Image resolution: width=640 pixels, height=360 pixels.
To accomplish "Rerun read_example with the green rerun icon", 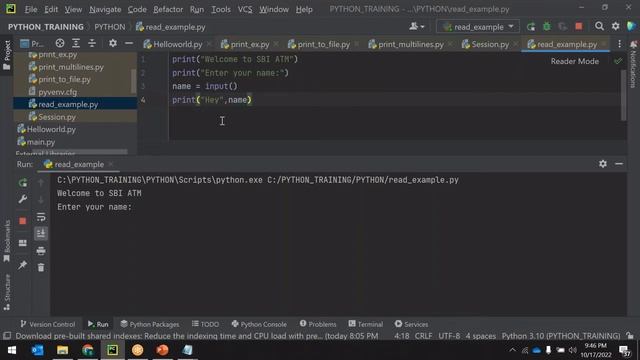I will (x=23, y=182).
